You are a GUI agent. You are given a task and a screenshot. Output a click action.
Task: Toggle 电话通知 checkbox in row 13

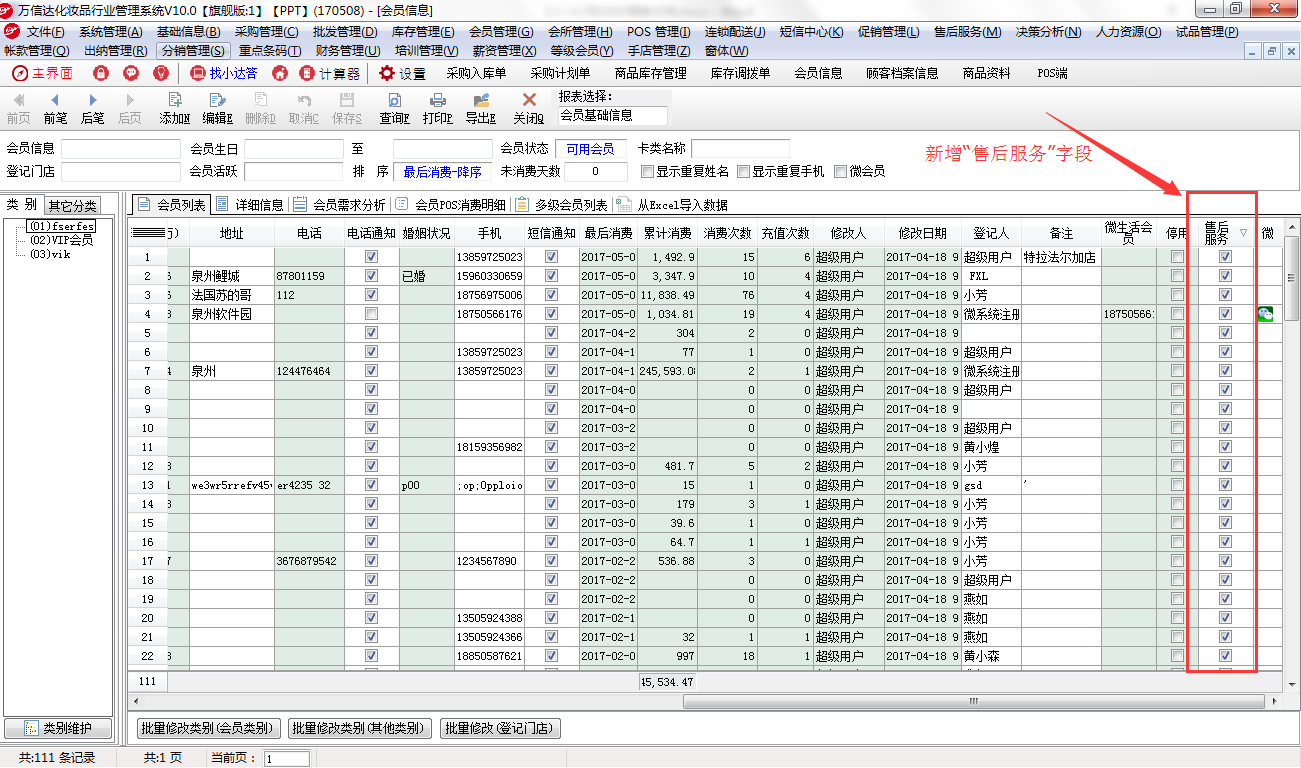coord(372,485)
